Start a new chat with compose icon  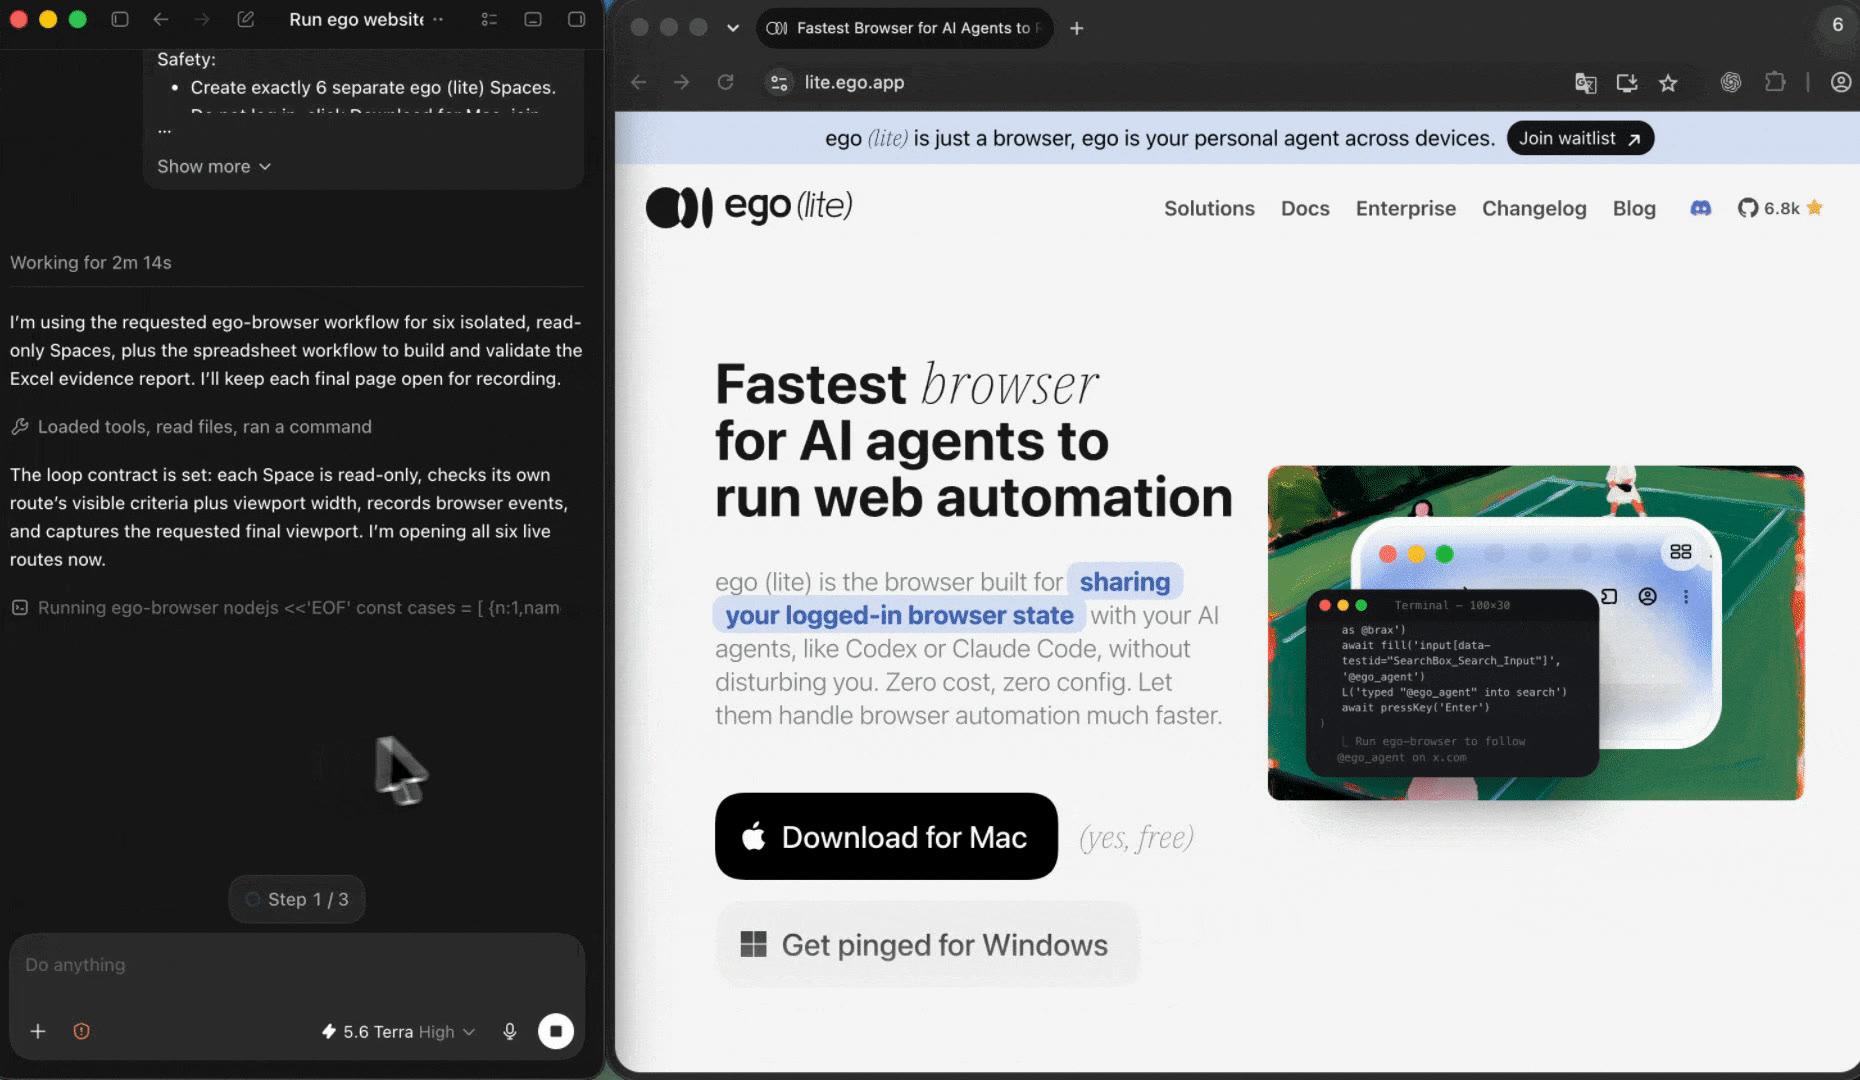pyautogui.click(x=246, y=19)
